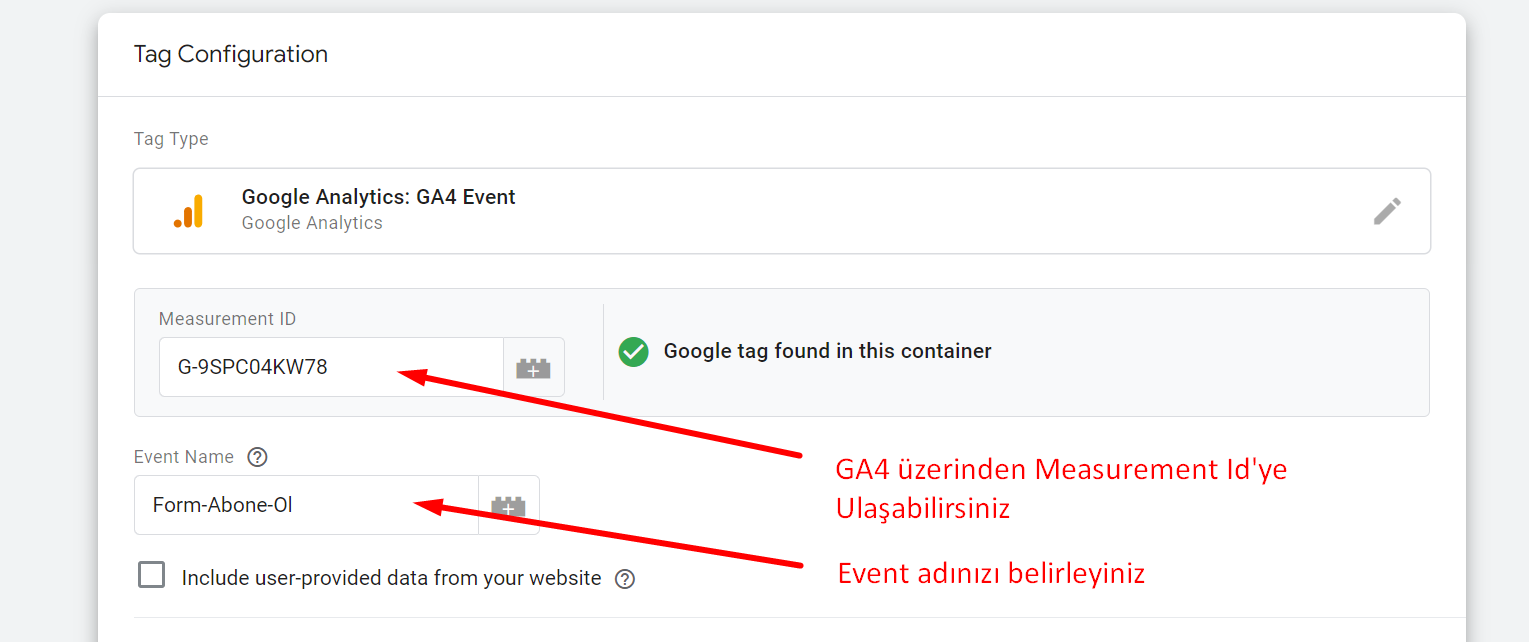Click the Tag Configuration heading
Screen dimensions: 1529x642
[x=231, y=54]
